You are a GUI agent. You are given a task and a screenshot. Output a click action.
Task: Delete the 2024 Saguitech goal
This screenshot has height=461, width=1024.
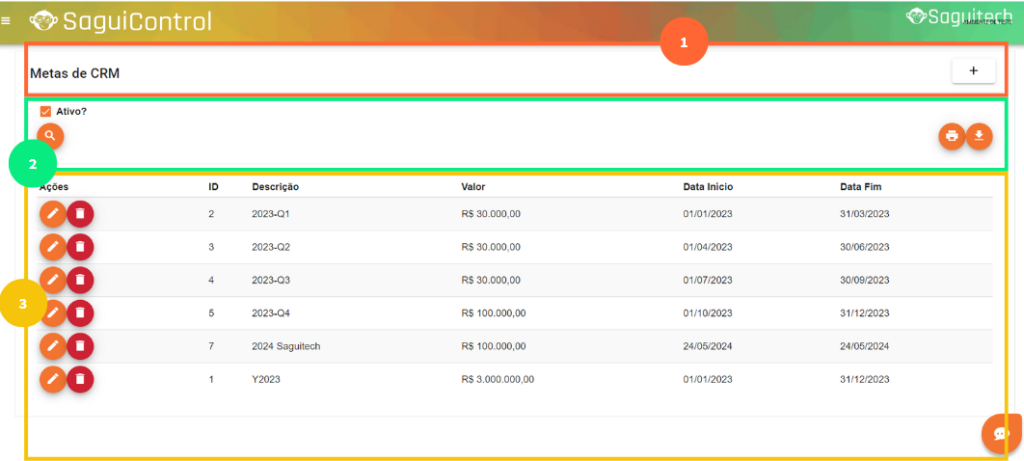80,346
